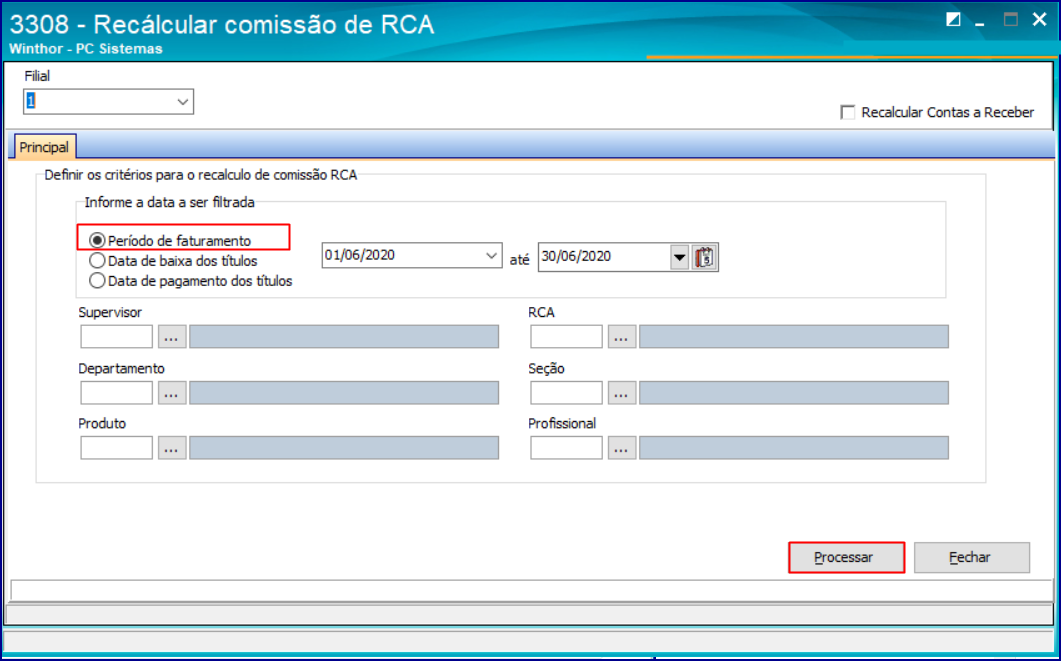Switch to the Principal tab
This screenshot has height=661, width=1061.
tap(44, 147)
